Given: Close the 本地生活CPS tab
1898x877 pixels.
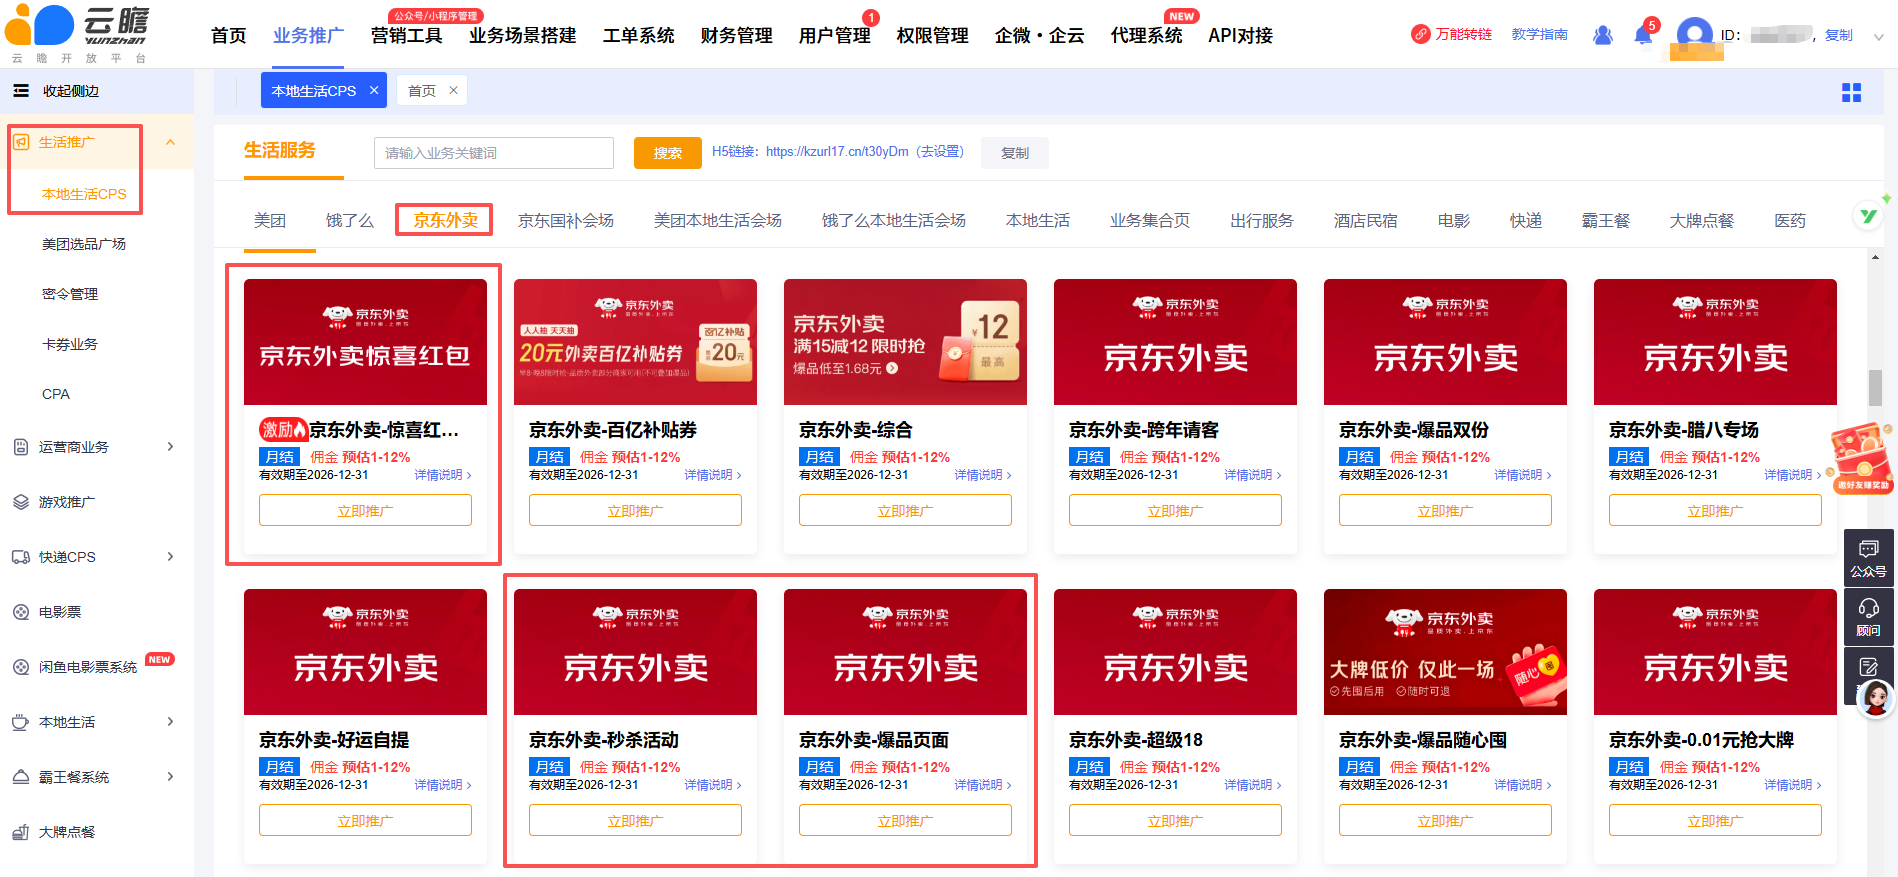Looking at the screenshot, I should coord(374,90).
